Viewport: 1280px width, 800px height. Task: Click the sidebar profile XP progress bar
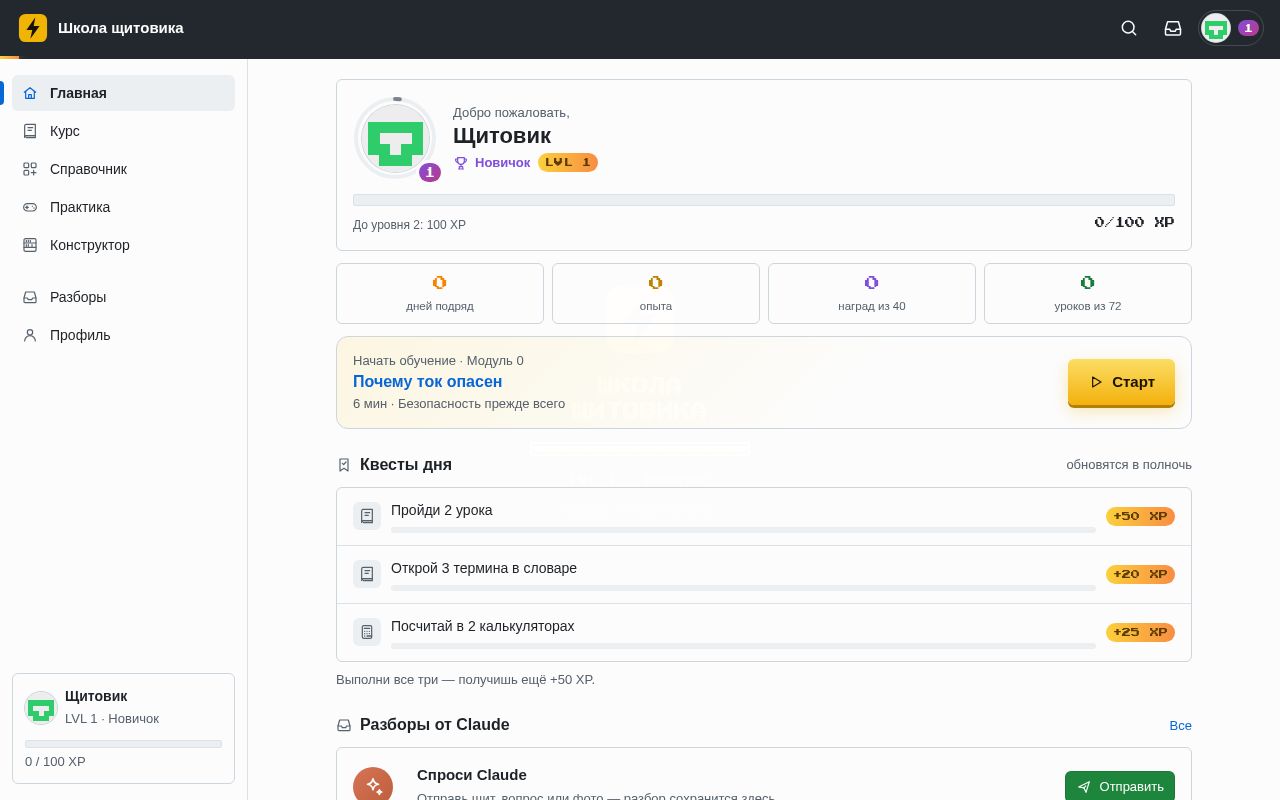click(123, 744)
